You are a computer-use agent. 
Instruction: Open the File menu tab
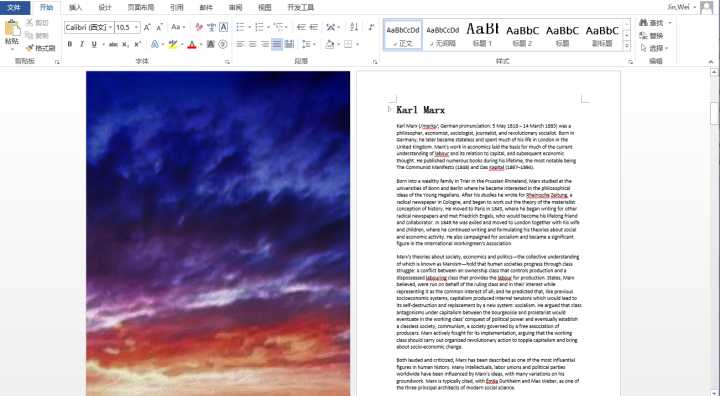15,7
